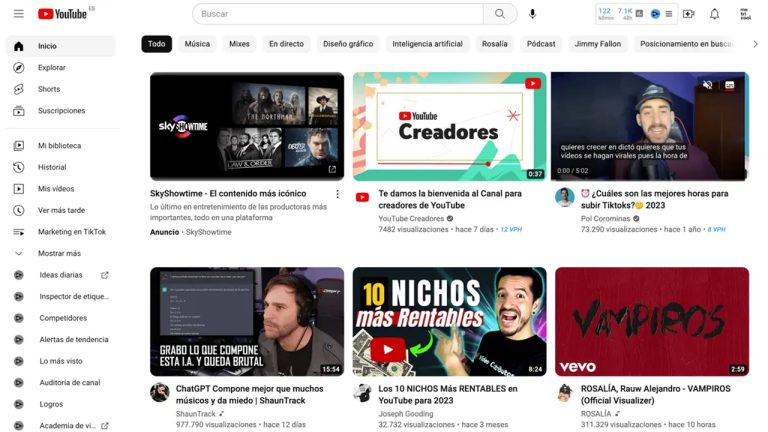
Task: Click Pol Corominas channel avatar
Action: coord(564,197)
